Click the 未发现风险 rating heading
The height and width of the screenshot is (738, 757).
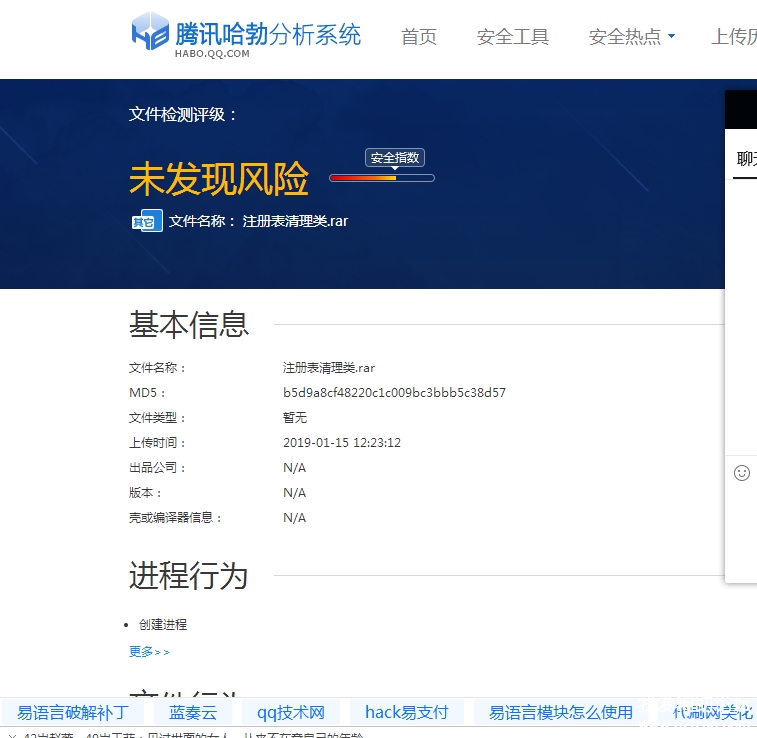tap(219, 180)
